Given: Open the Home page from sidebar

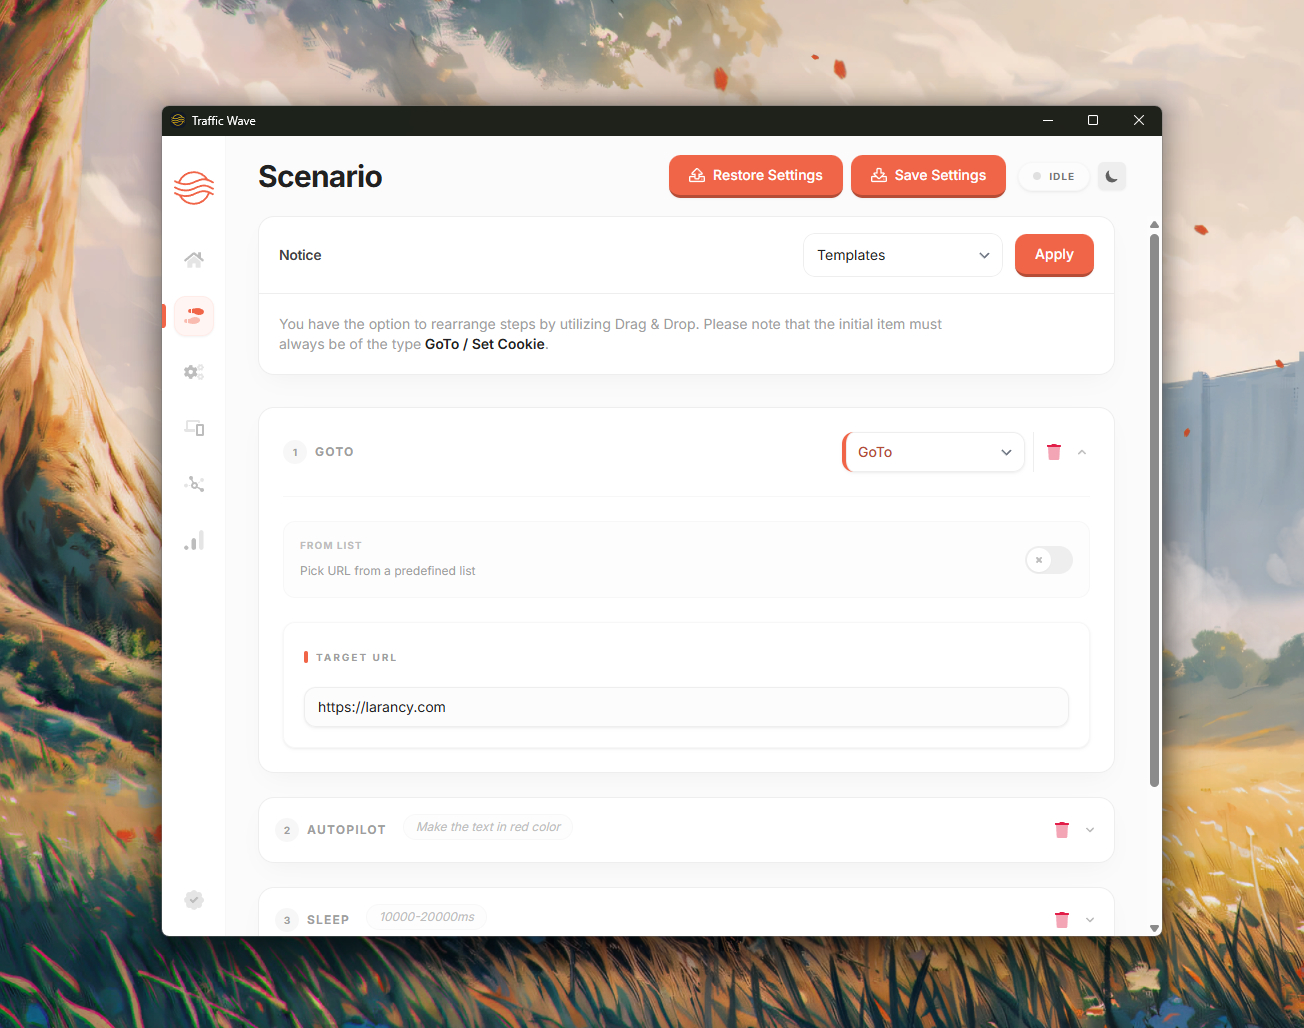Looking at the screenshot, I should click(194, 260).
